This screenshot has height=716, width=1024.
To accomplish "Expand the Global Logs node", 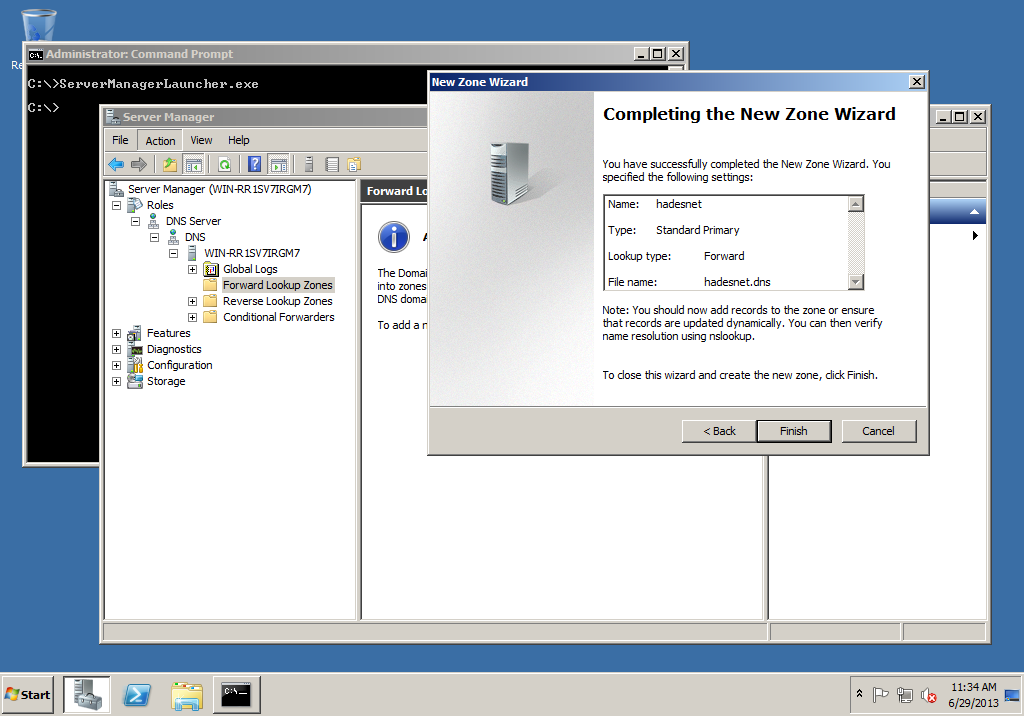I will pyautogui.click(x=192, y=269).
